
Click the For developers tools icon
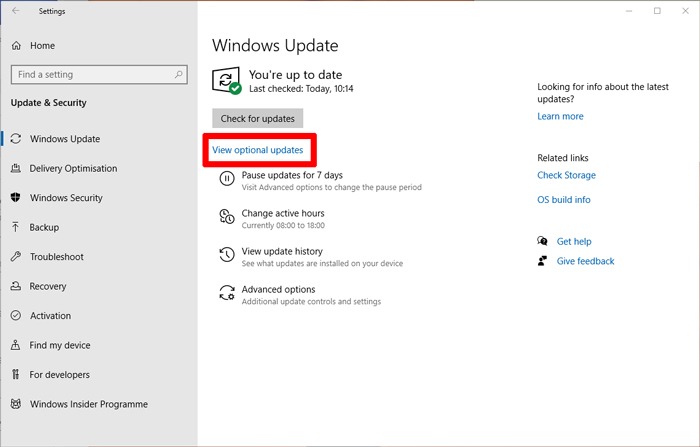point(16,374)
